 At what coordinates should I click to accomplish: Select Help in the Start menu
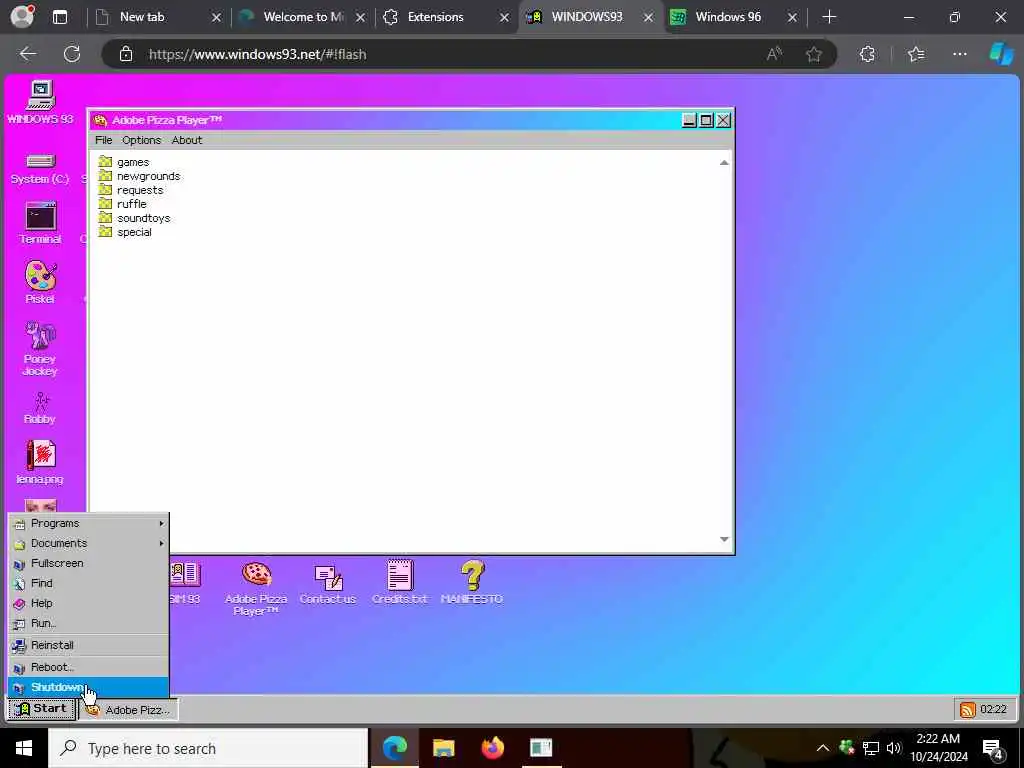tap(88, 603)
